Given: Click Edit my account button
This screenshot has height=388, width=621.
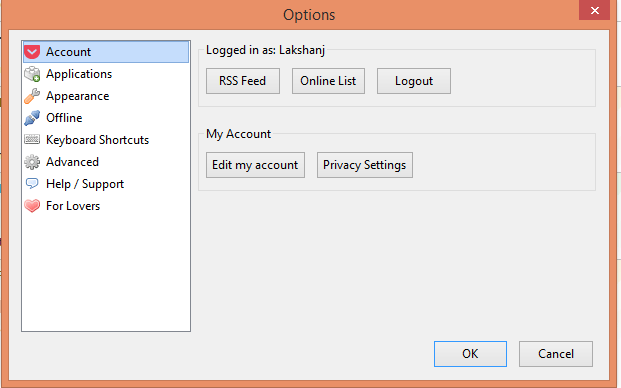Looking at the screenshot, I should 255,165.
